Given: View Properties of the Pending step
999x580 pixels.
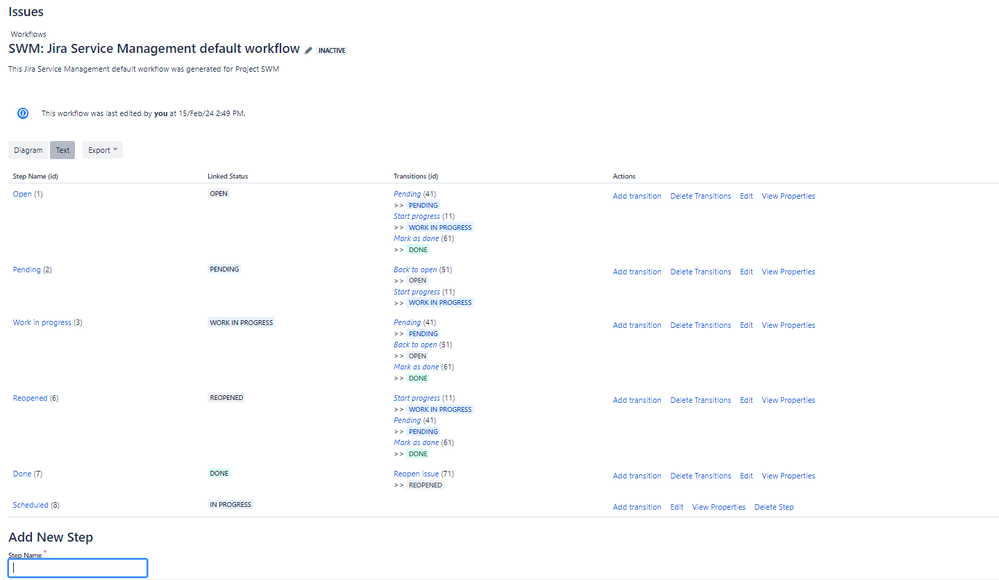Looking at the screenshot, I should click(789, 272).
